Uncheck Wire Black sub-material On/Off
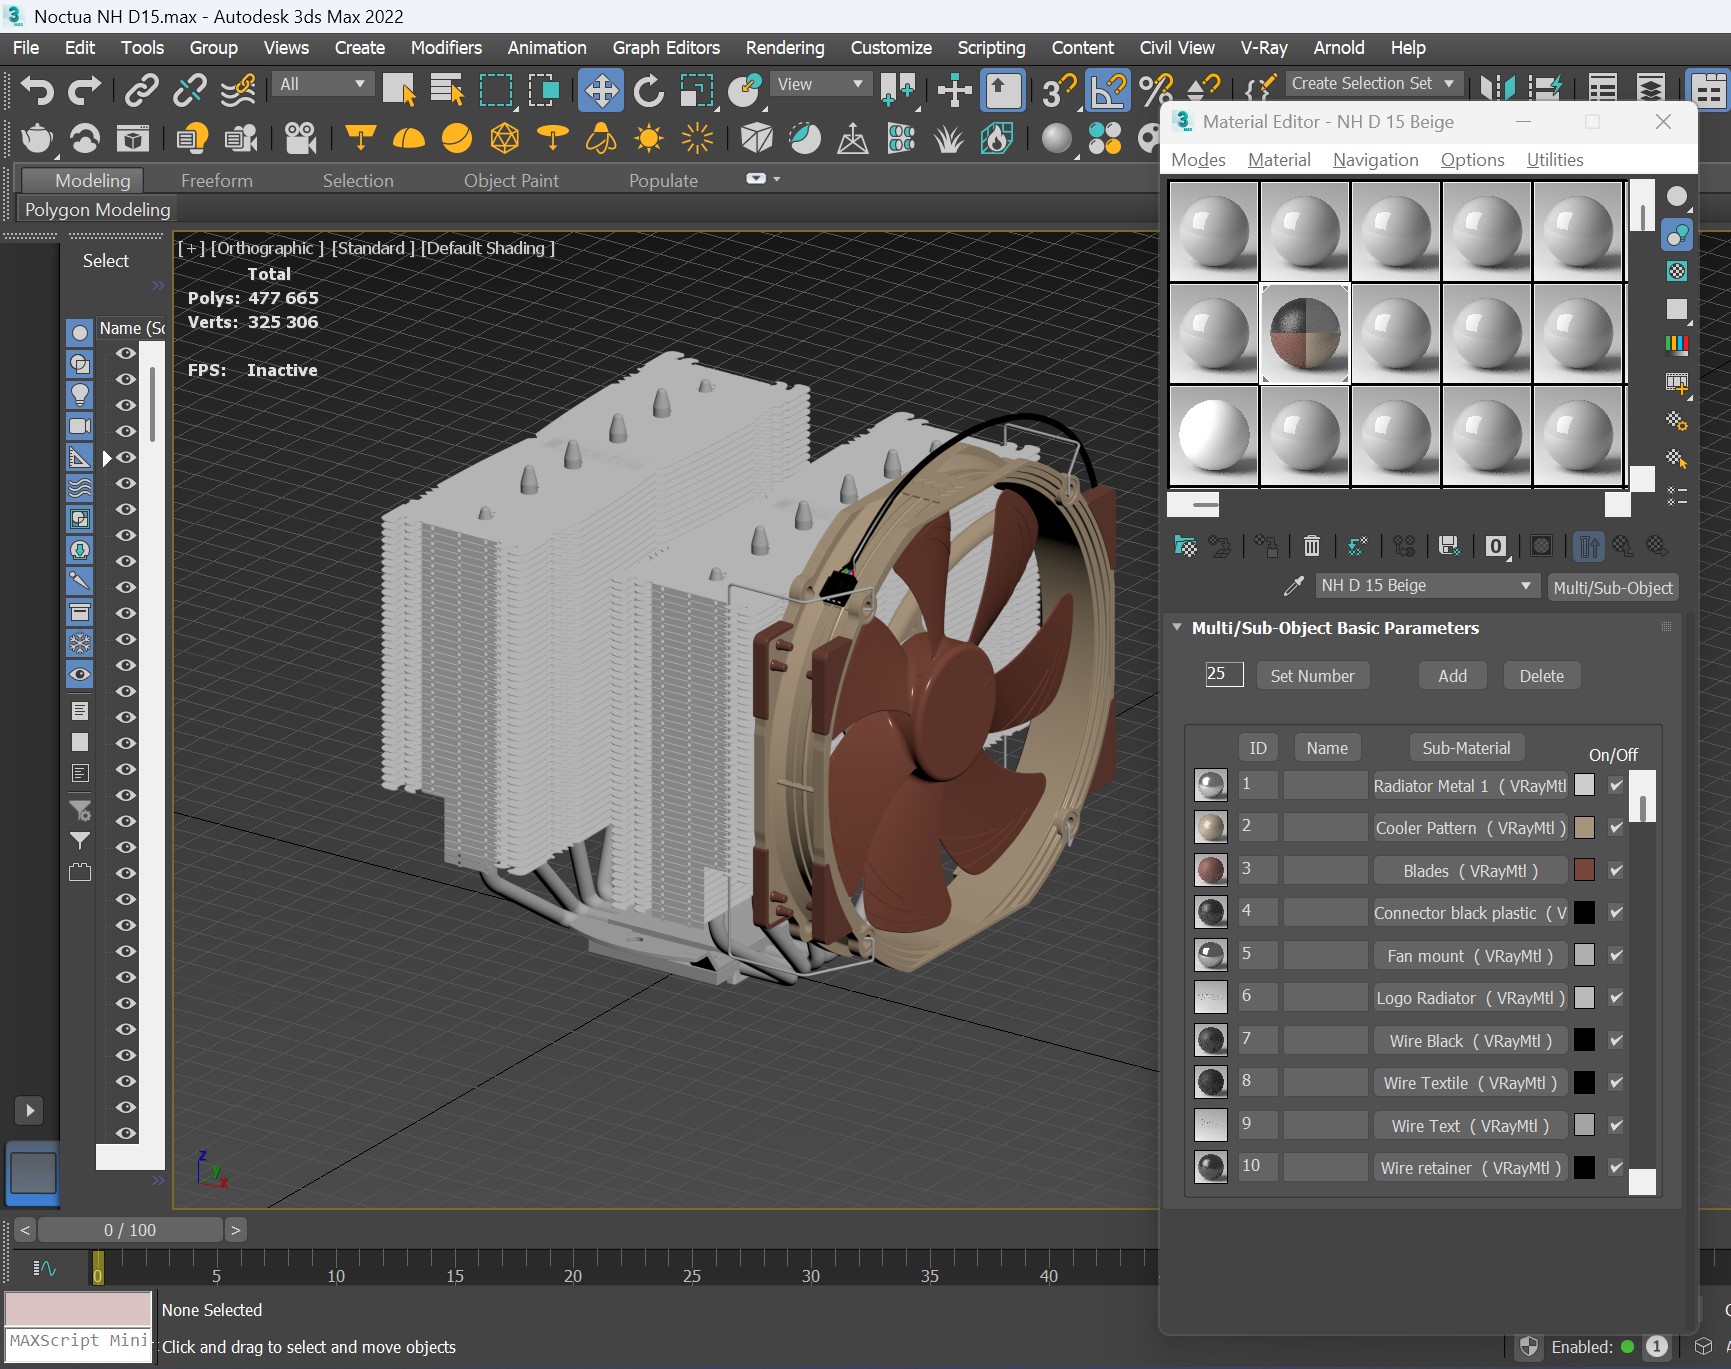The width and height of the screenshot is (1731, 1369). (1616, 1041)
